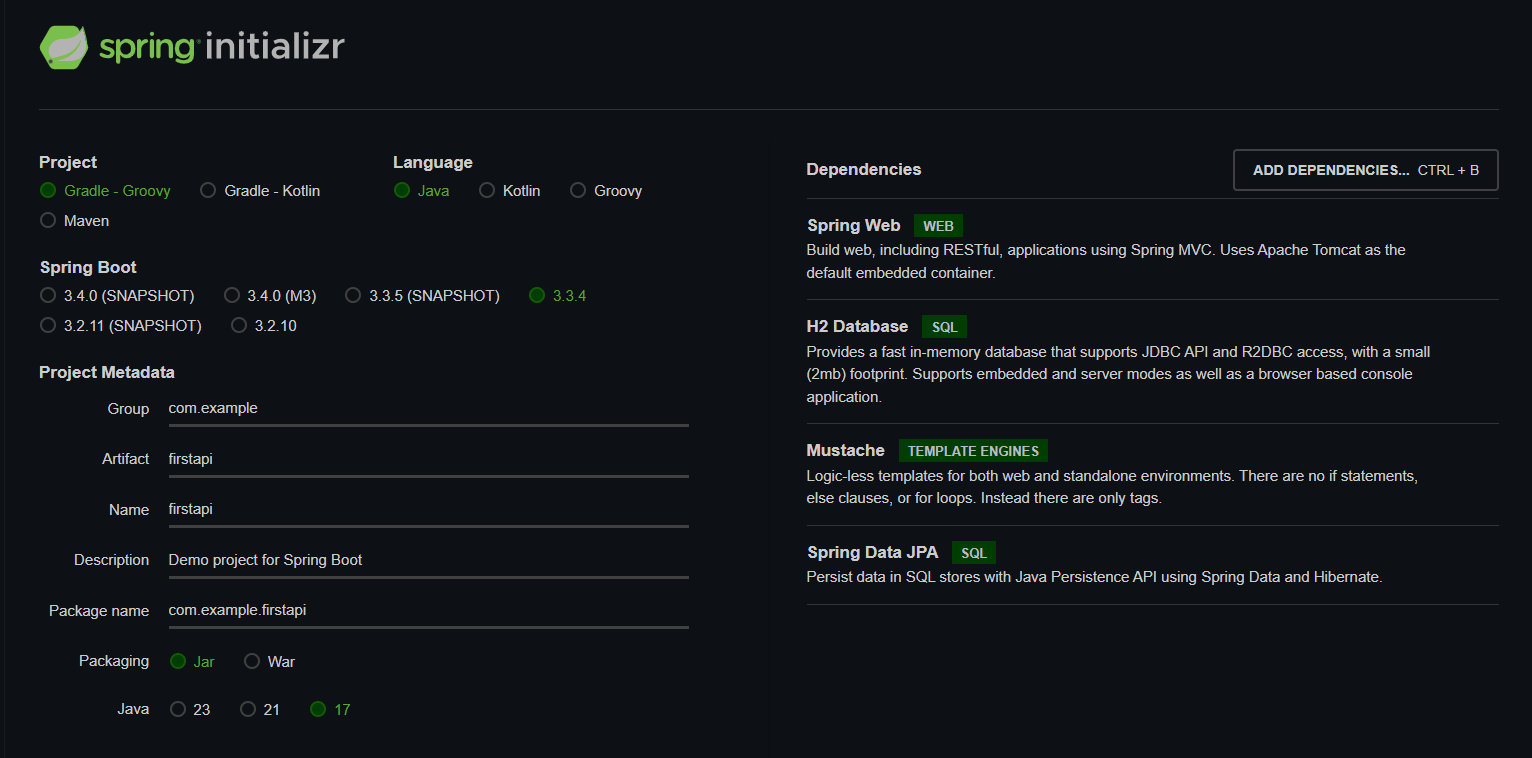Click the SQL tag beside H2 Database

(x=944, y=327)
